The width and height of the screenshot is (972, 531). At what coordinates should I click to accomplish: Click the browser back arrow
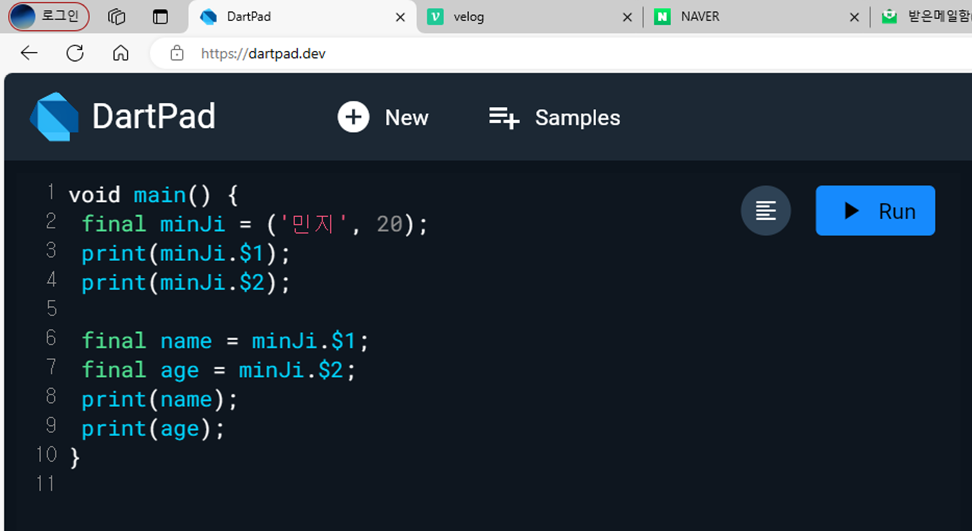29,53
